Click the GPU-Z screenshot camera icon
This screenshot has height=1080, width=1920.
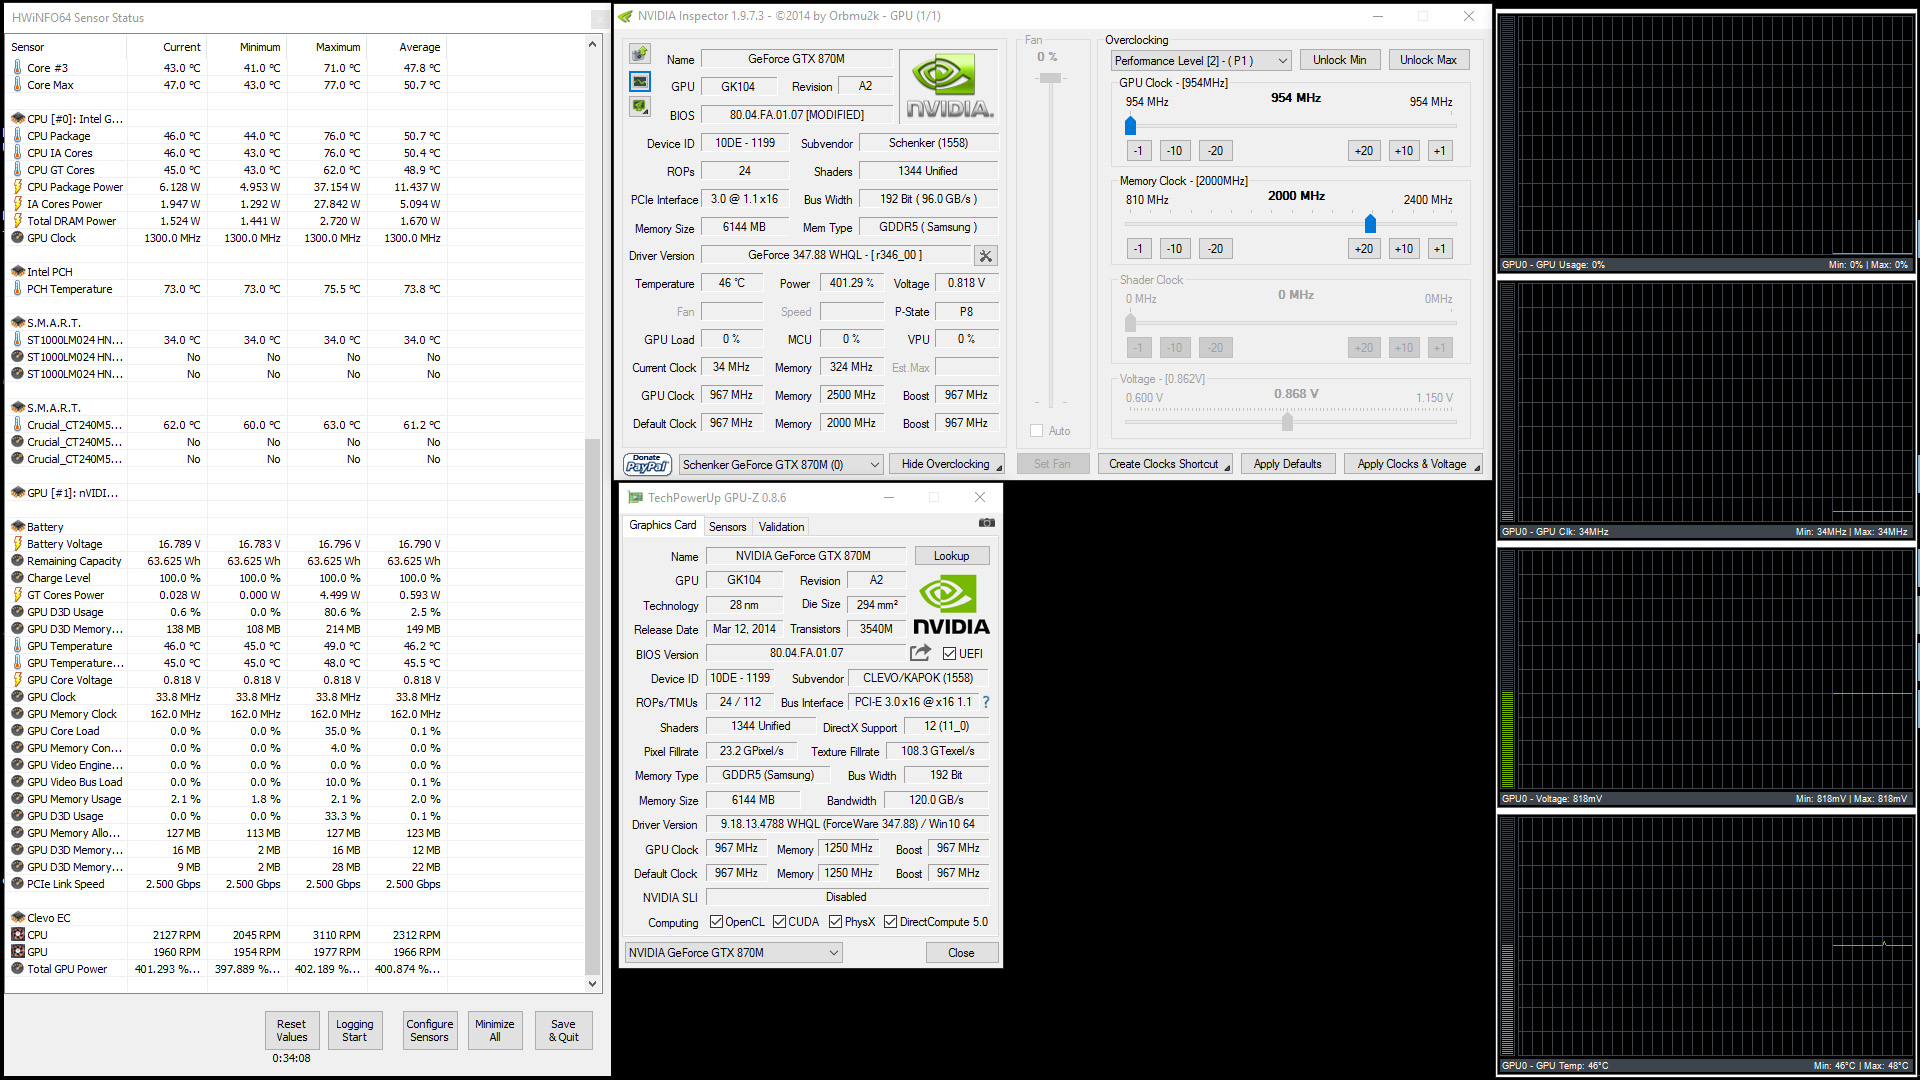point(987,523)
